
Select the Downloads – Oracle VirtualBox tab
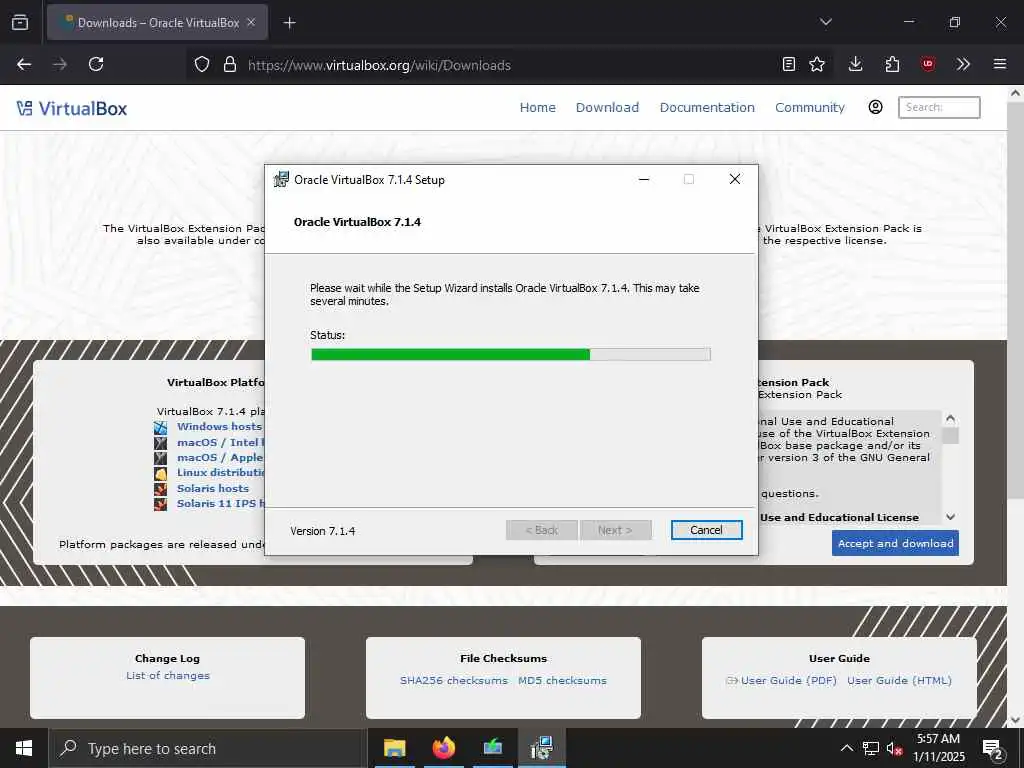(x=157, y=22)
